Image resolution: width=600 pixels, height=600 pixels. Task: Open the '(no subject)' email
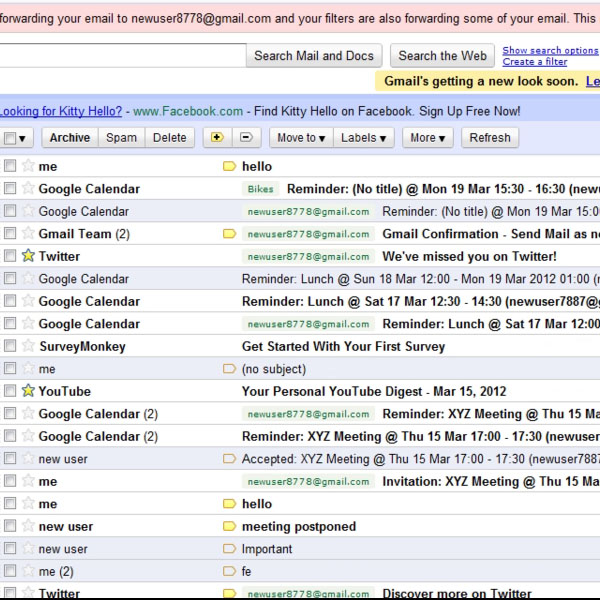pyautogui.click(x=274, y=369)
